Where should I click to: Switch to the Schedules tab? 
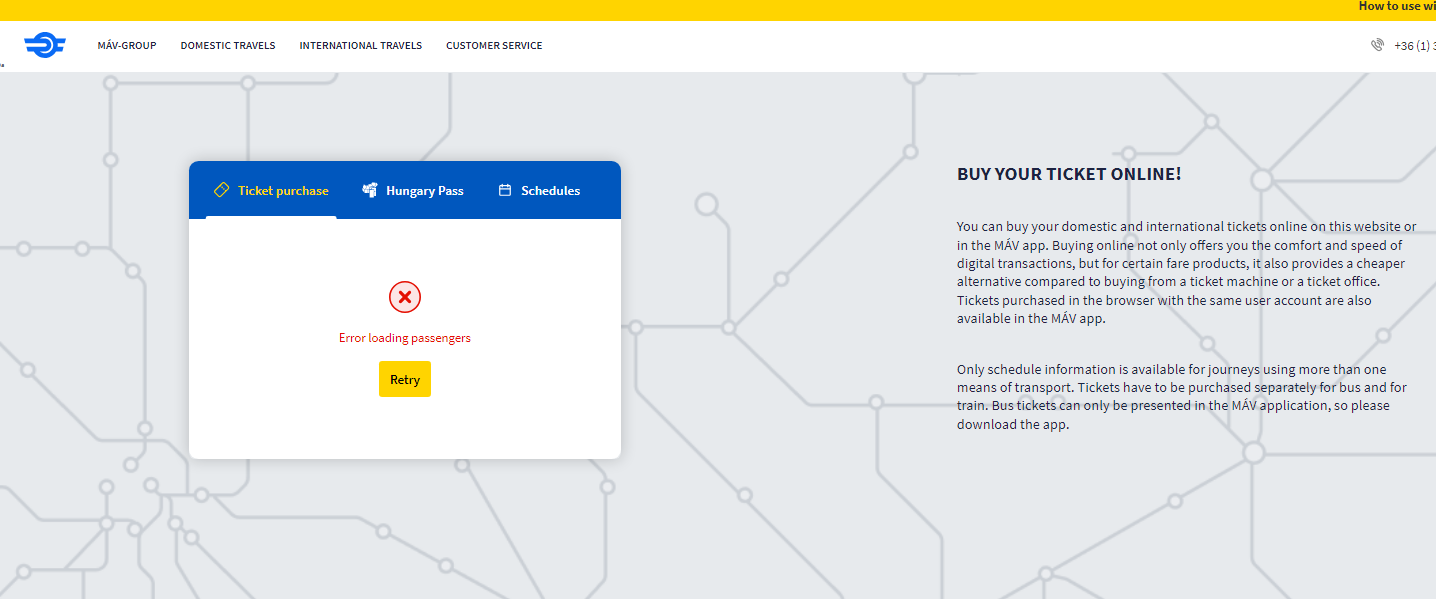[539, 190]
